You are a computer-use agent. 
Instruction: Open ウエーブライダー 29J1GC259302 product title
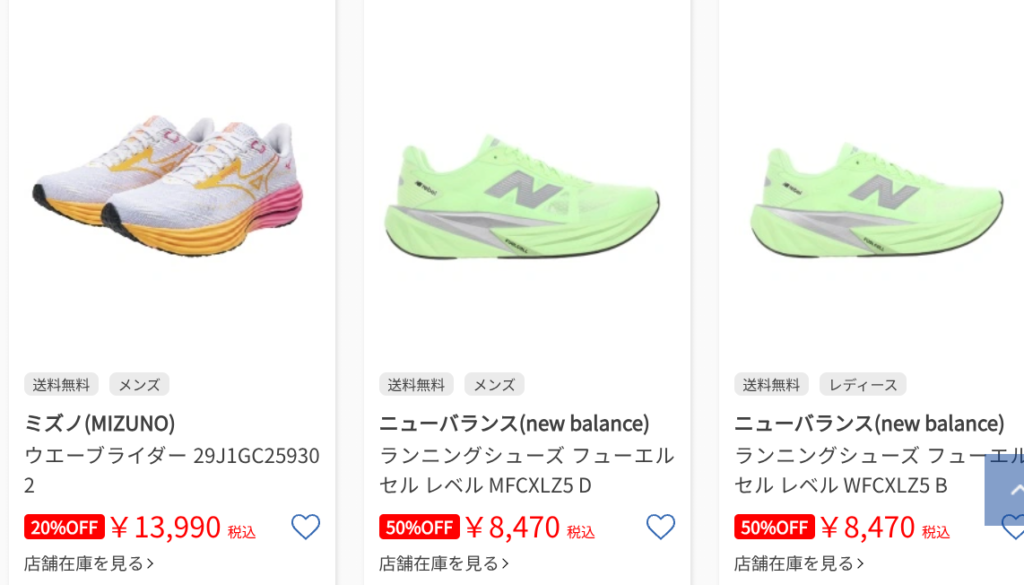point(172,470)
